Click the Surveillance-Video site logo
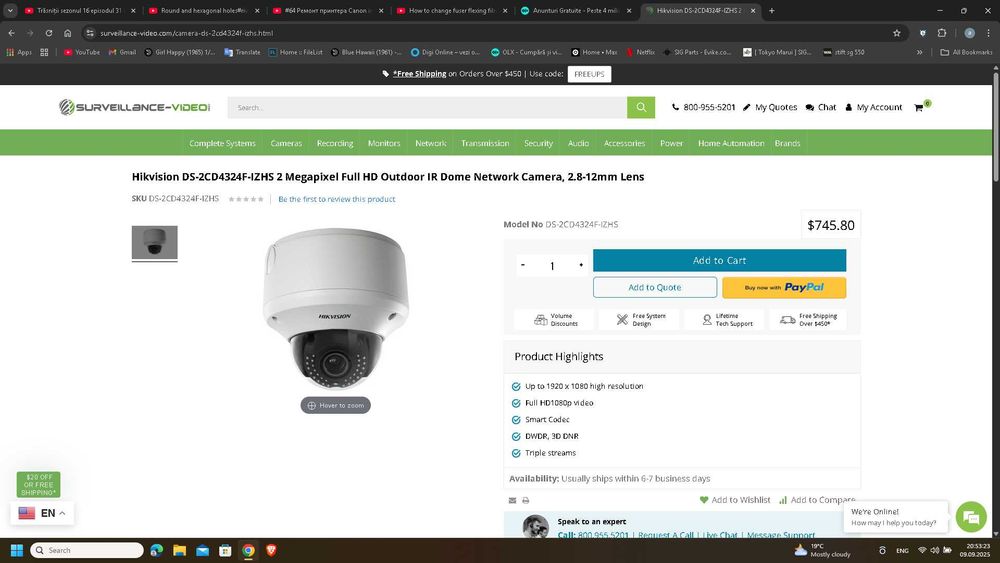 coord(135,107)
